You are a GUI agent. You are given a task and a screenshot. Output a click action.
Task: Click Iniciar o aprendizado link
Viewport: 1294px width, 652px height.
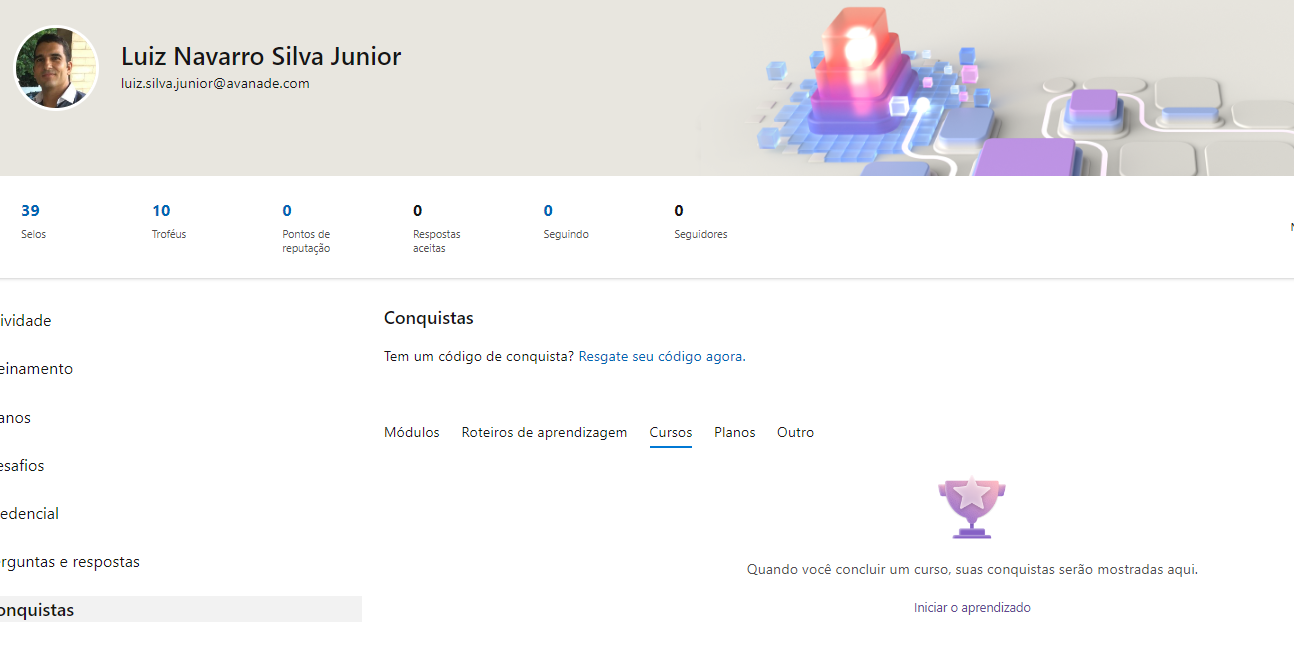(972, 607)
